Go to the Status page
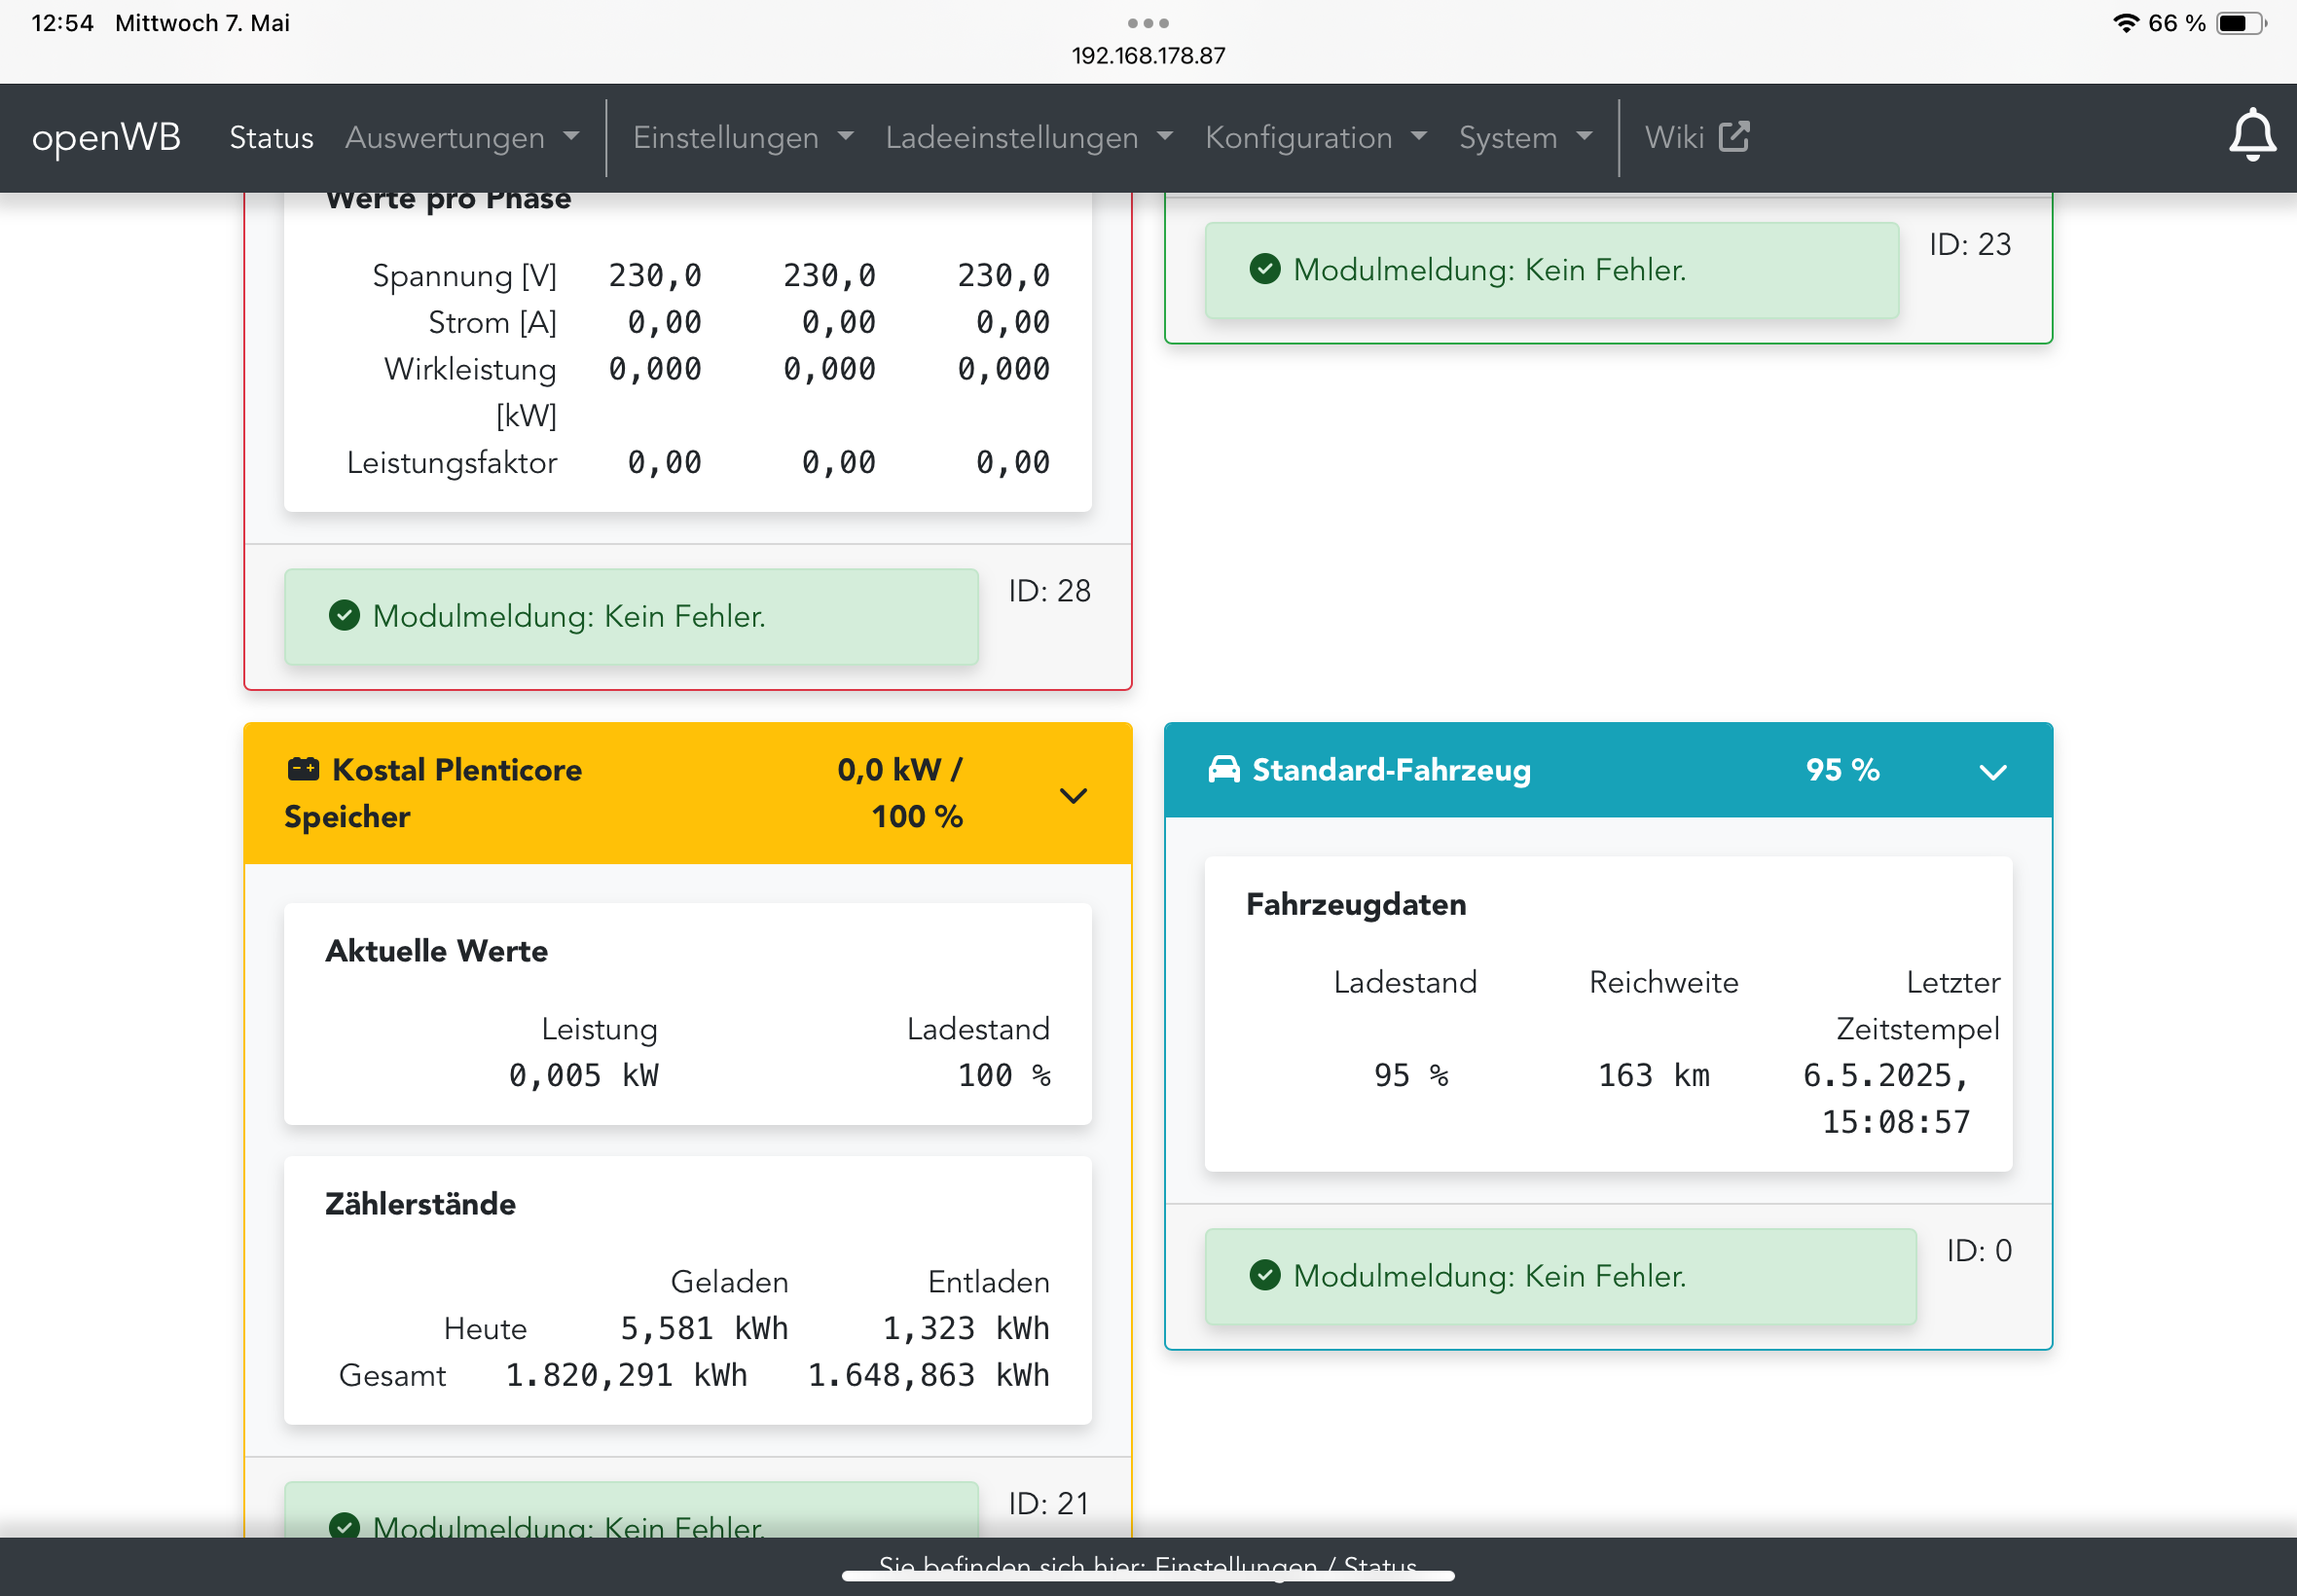2297x1596 pixels. [x=271, y=137]
